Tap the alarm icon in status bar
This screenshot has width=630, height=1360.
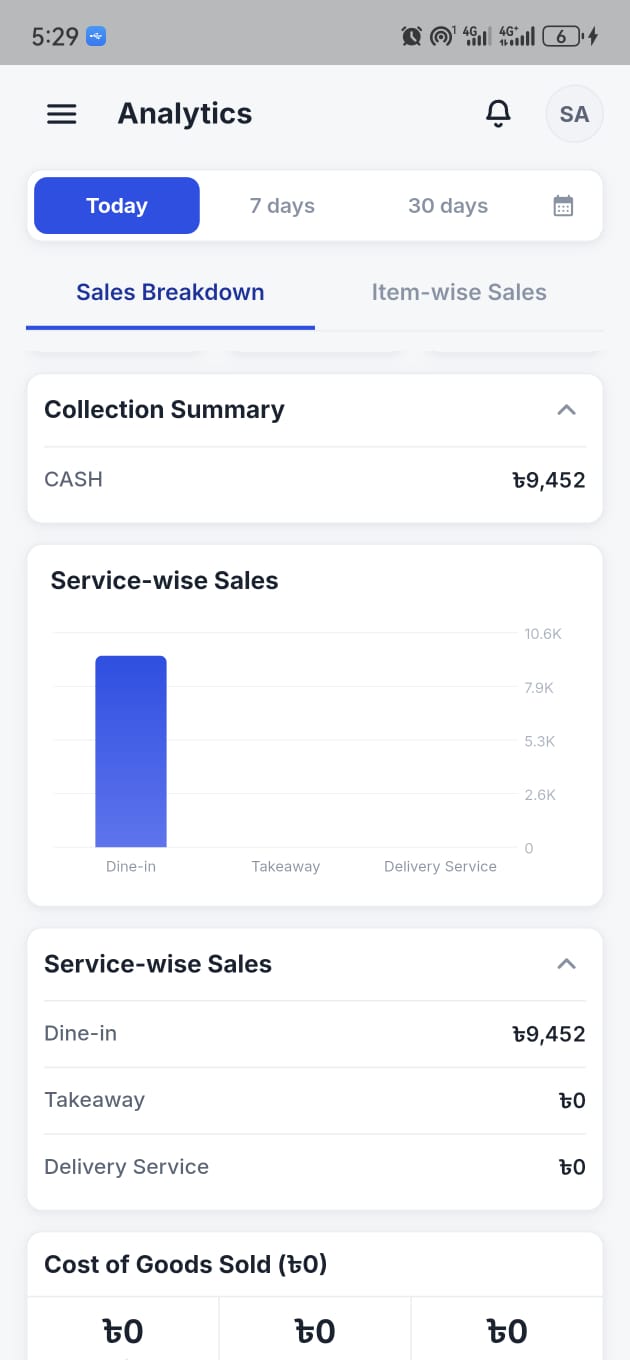(411, 37)
